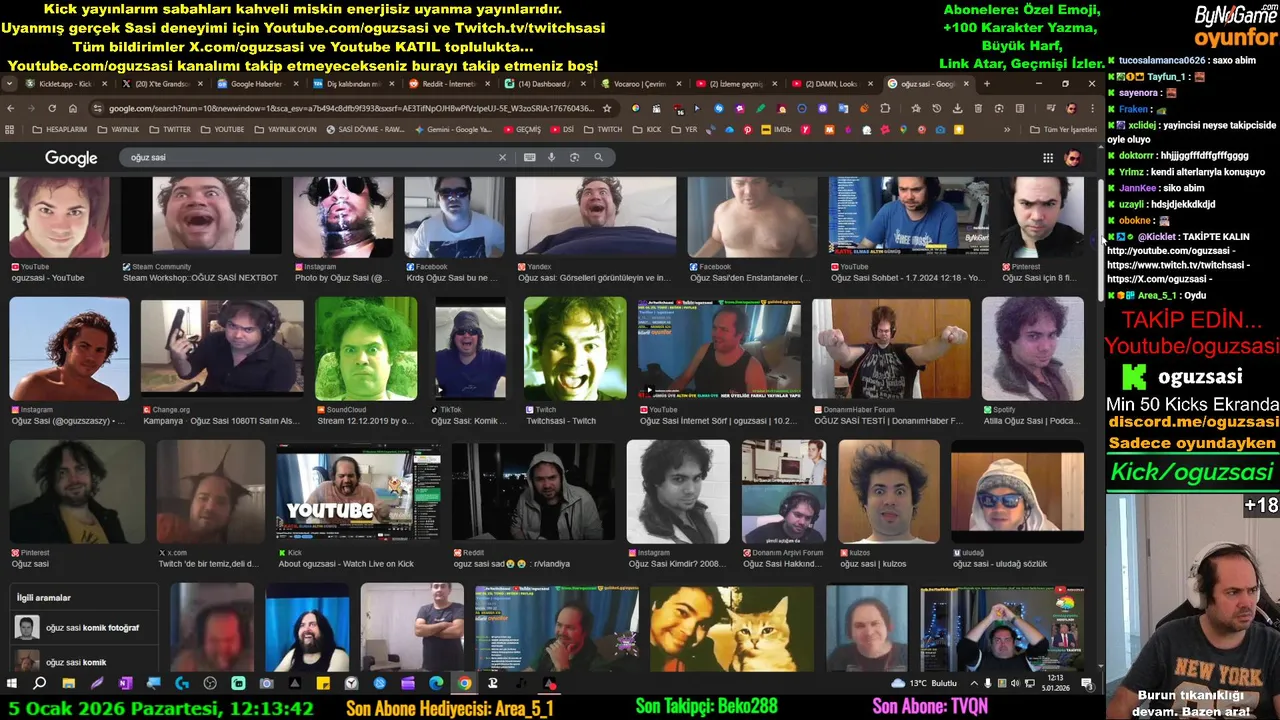Image resolution: width=1280 pixels, height=720 pixels.
Task: Open OneNote from the taskbar
Action: coord(125,683)
